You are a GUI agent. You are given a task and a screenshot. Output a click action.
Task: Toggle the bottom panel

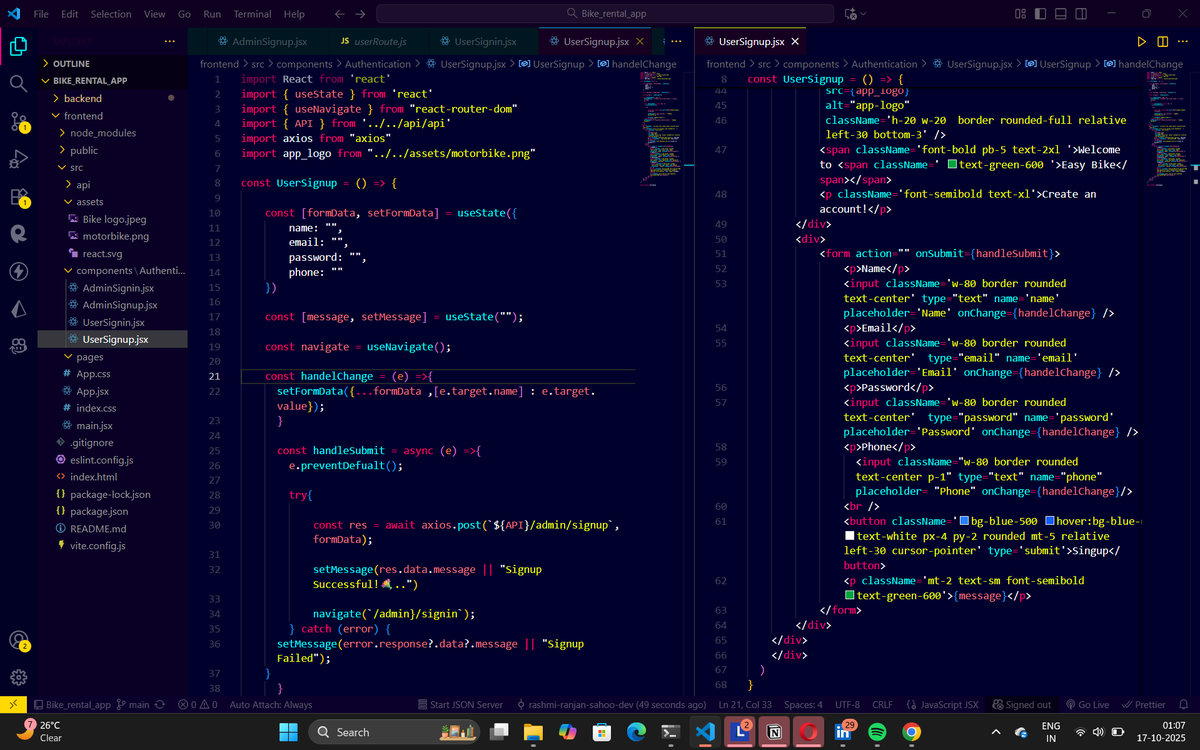[1059, 14]
